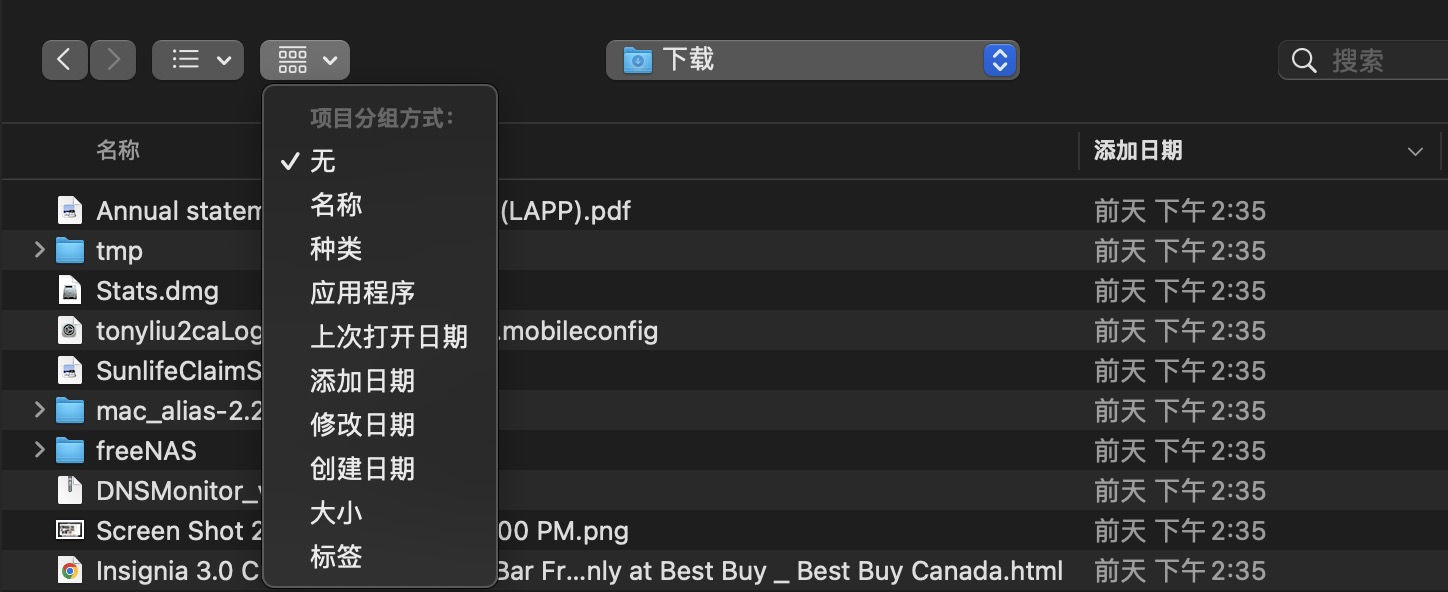The image size is (1448, 592).
Task: Go forward with the right arrow button
Action: tap(113, 60)
